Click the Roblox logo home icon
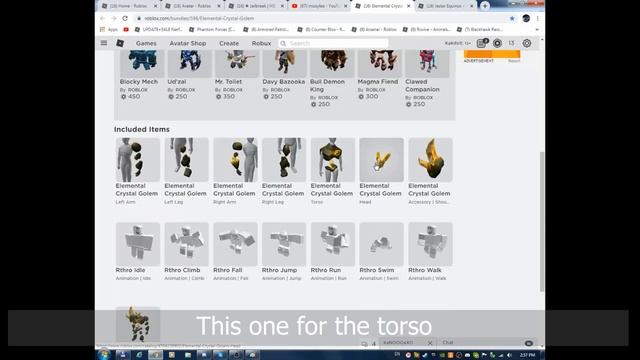The image size is (640, 360). coord(120,43)
